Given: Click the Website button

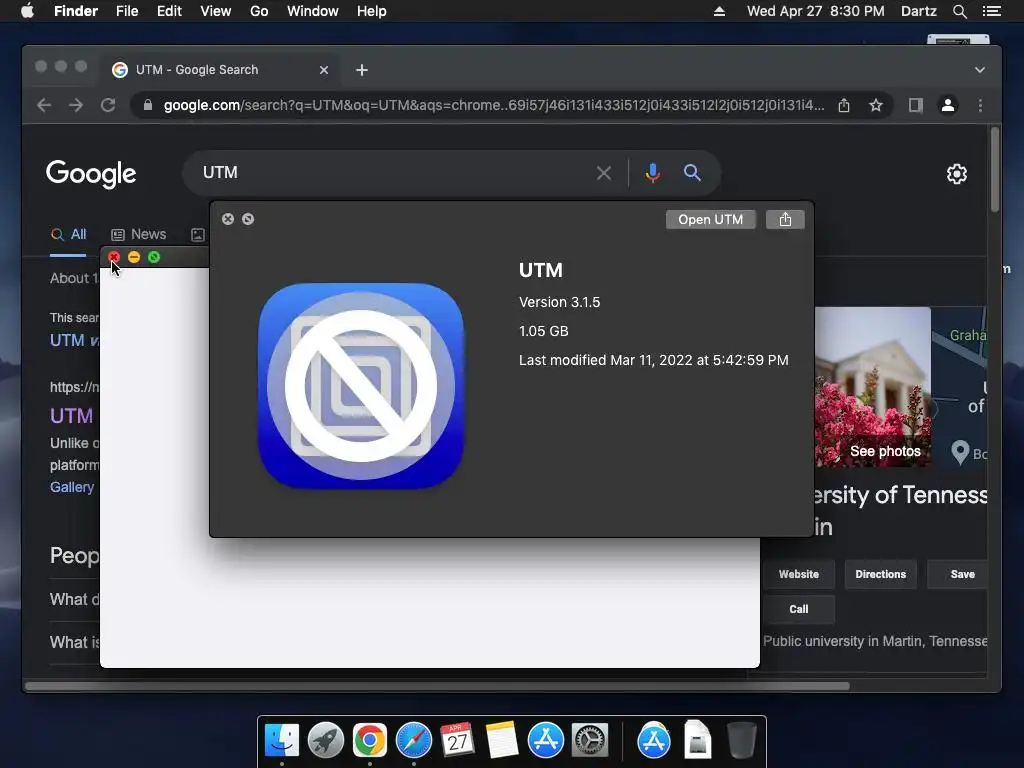Looking at the screenshot, I should tap(799, 574).
